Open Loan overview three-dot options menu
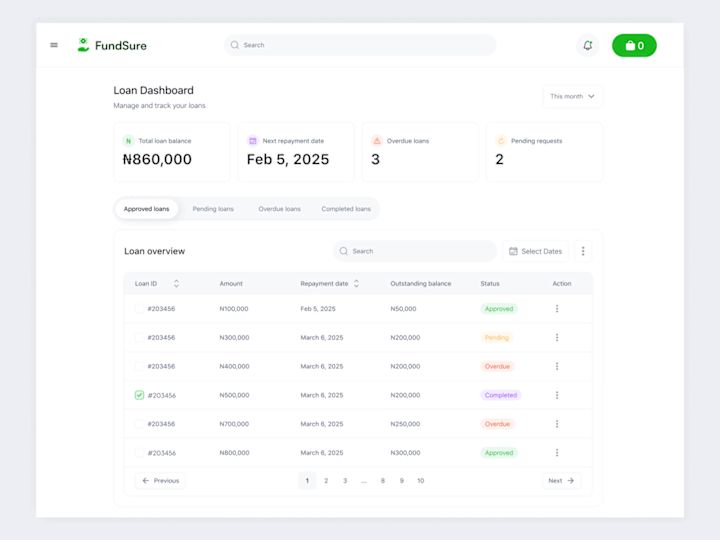Image resolution: width=720 pixels, height=540 pixels. pyautogui.click(x=583, y=251)
